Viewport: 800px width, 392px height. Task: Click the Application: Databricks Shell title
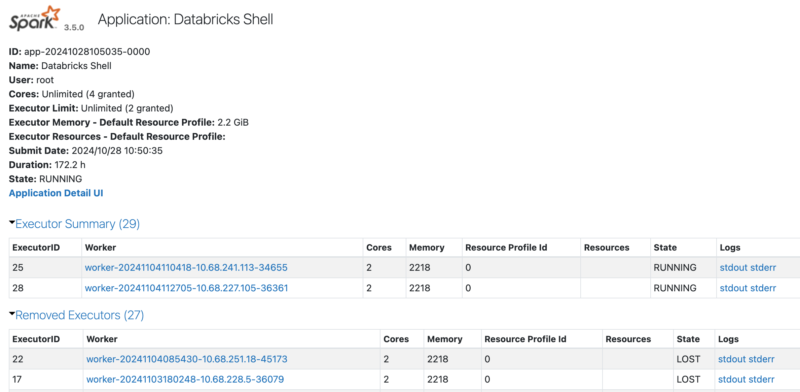pyautogui.click(x=186, y=19)
